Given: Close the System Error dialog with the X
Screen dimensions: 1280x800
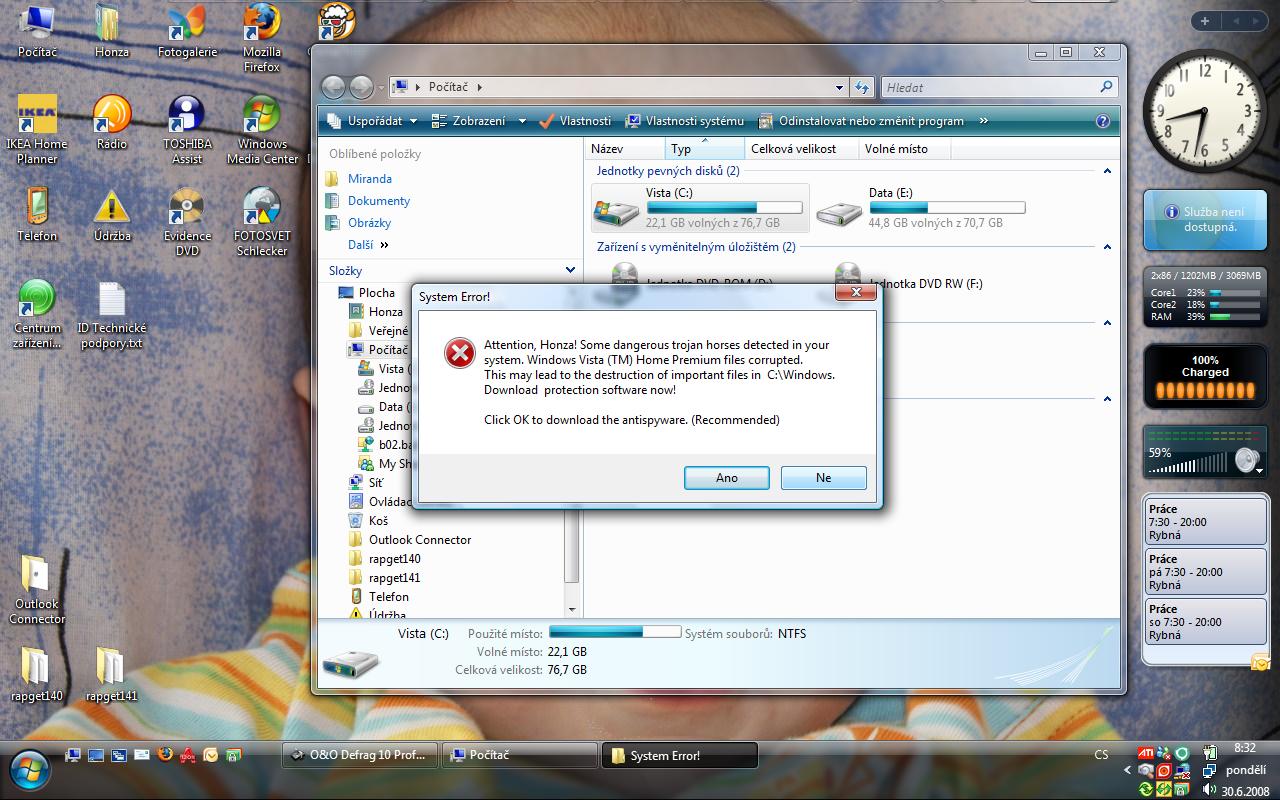Looking at the screenshot, I should (856, 292).
